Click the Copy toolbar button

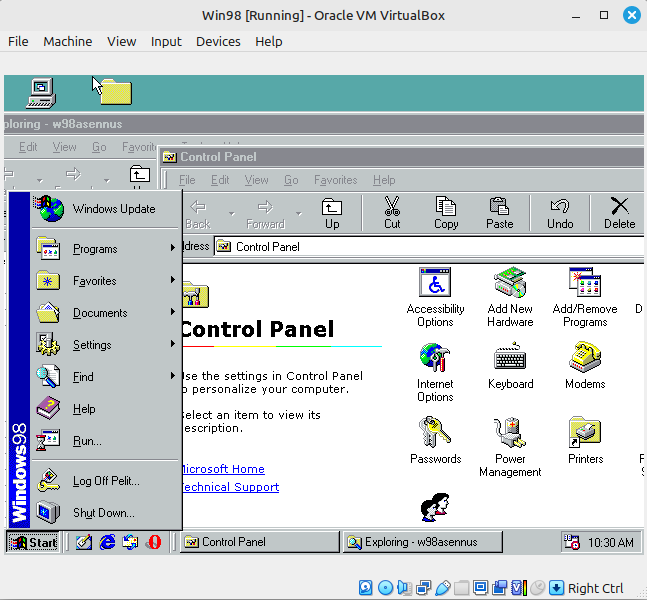[x=446, y=213]
